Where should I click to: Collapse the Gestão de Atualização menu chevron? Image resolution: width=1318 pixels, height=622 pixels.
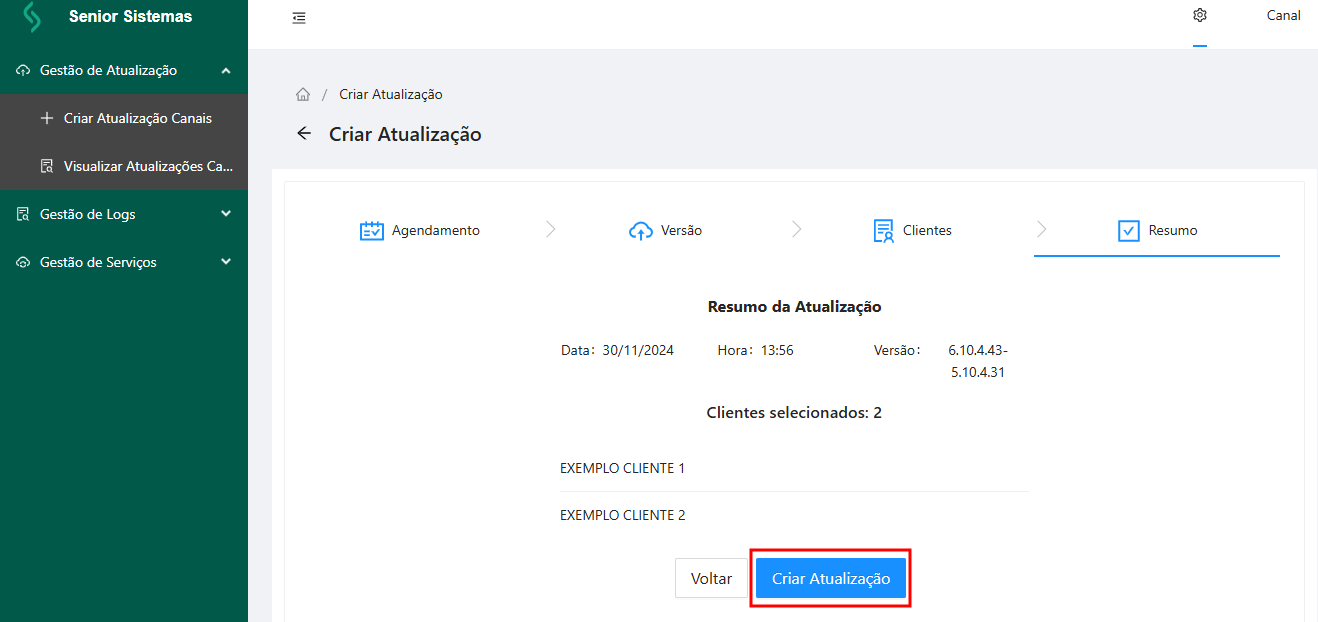[x=226, y=70]
